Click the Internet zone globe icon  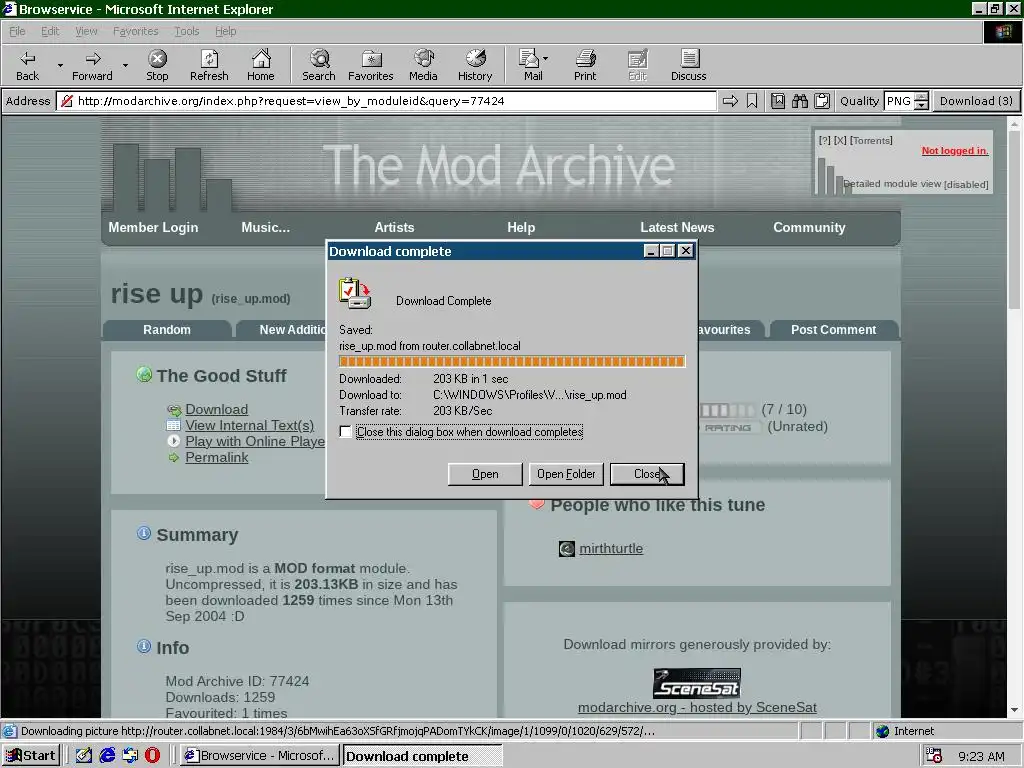[x=882, y=731]
